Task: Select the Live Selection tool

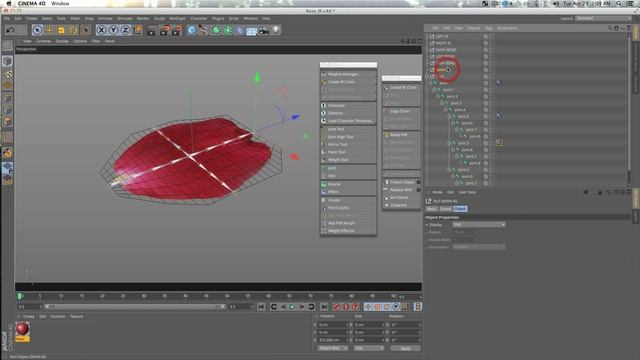Action: pyautogui.click(x=37, y=30)
